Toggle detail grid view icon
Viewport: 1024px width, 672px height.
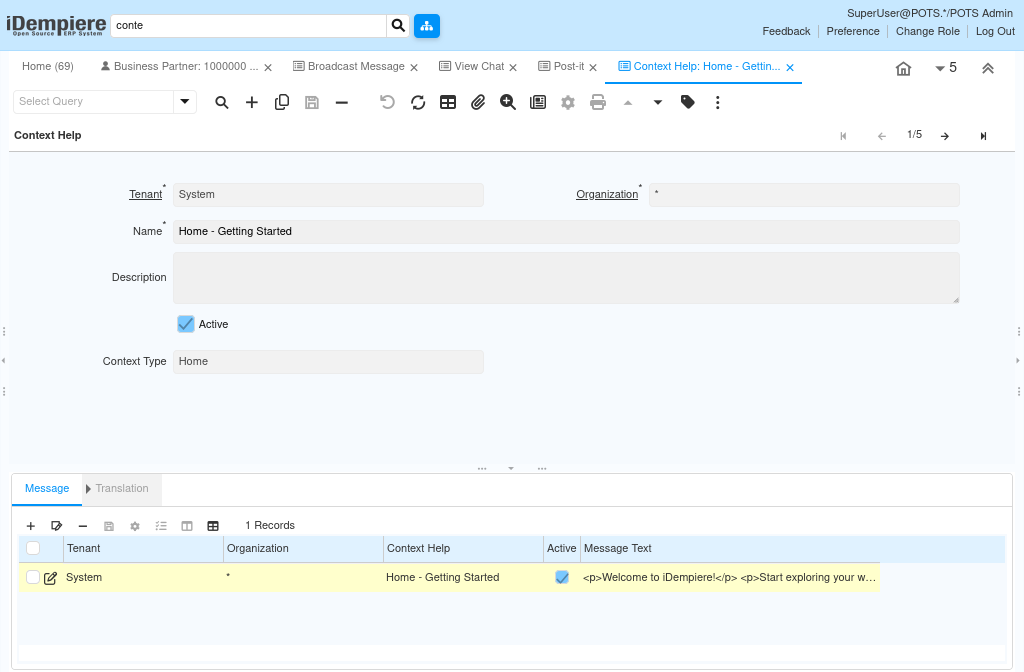point(213,526)
